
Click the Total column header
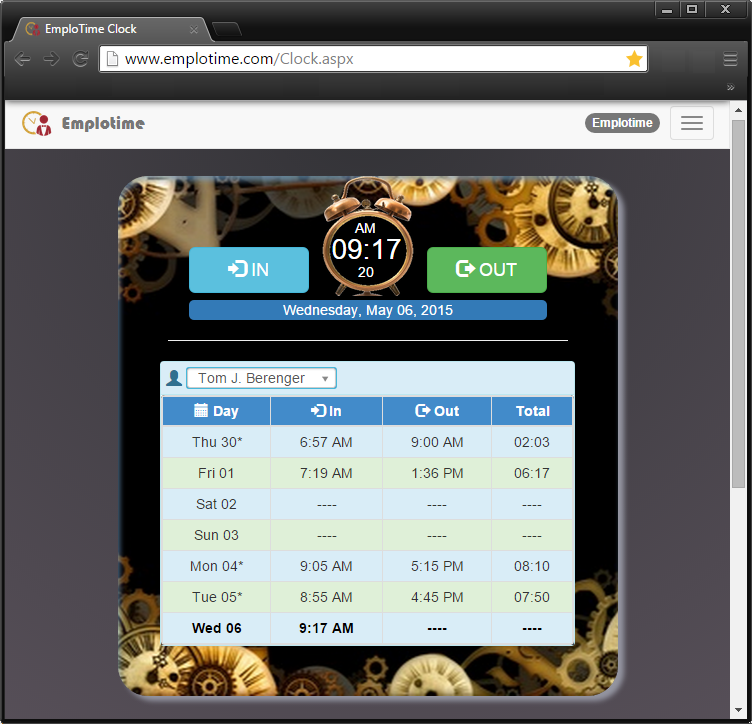pyautogui.click(x=532, y=411)
